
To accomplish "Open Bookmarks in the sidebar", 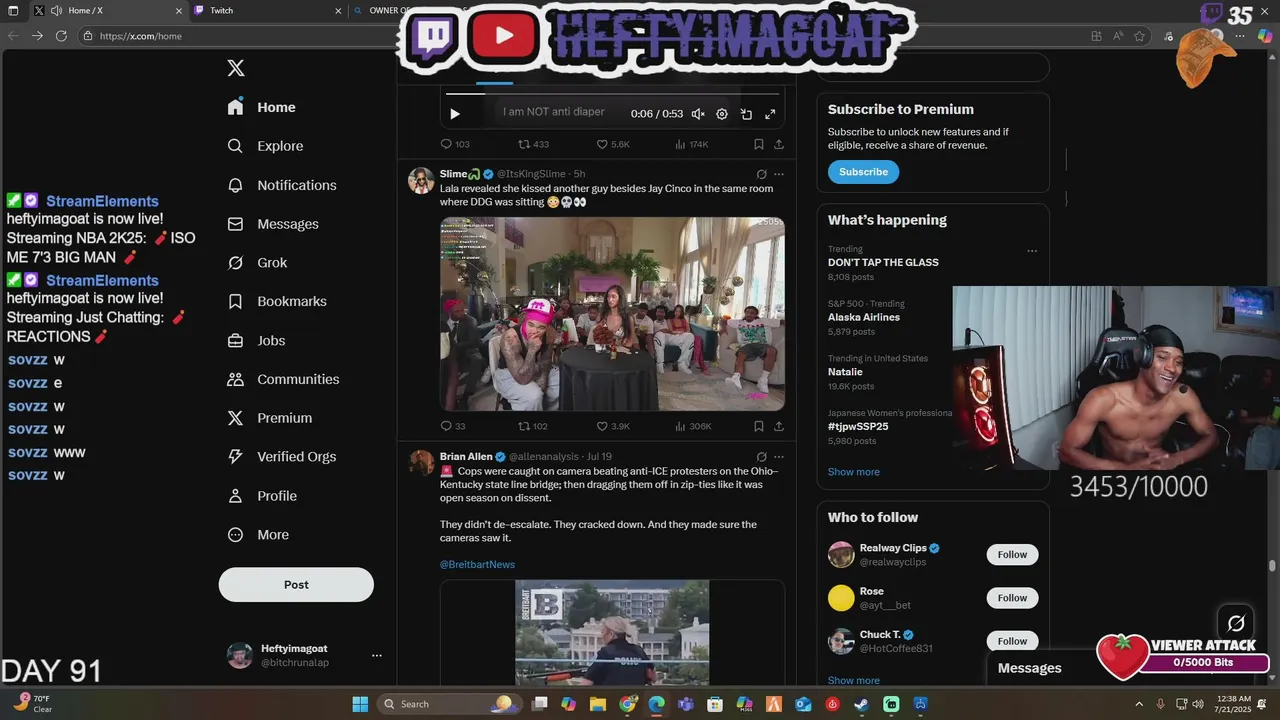I will pyautogui.click(x=277, y=301).
